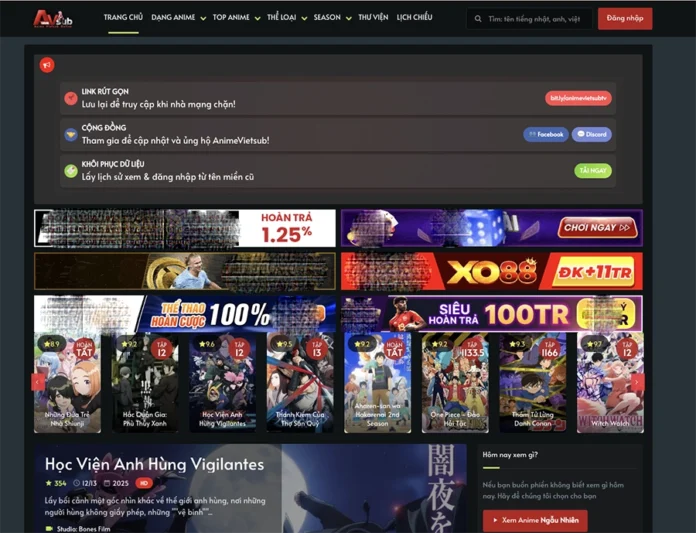
Task: Click the Hôm nay xem gì? heading
Action: [510, 454]
